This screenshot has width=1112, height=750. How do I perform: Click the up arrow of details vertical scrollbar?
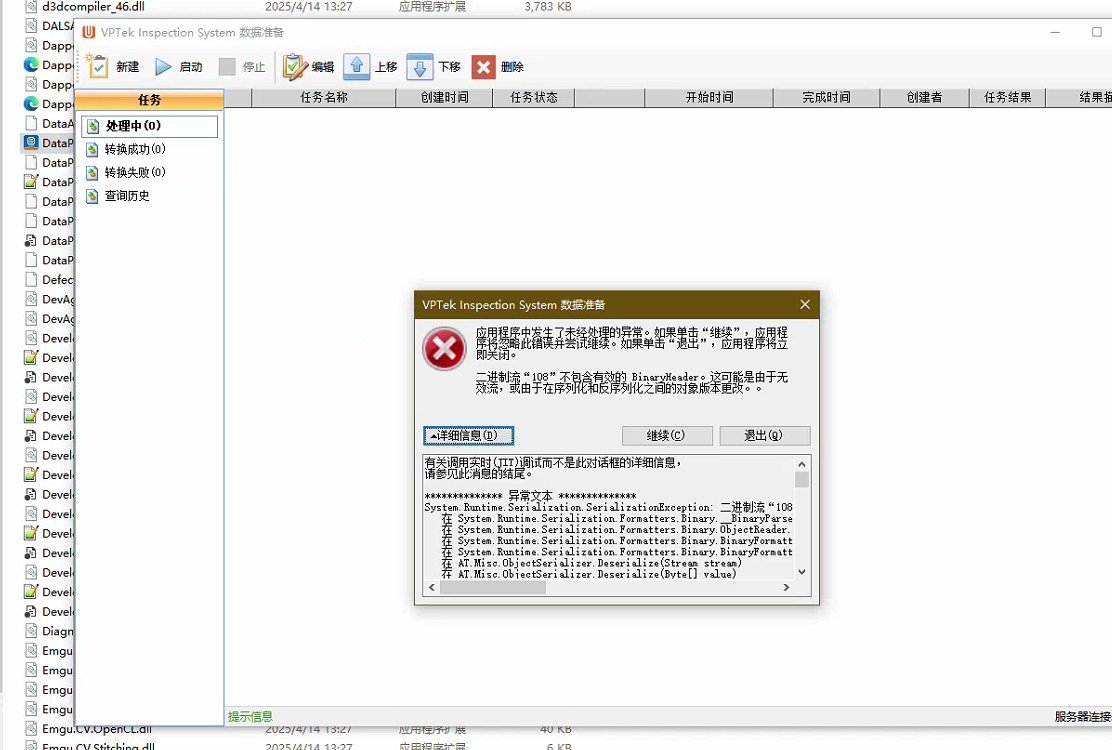coord(802,464)
